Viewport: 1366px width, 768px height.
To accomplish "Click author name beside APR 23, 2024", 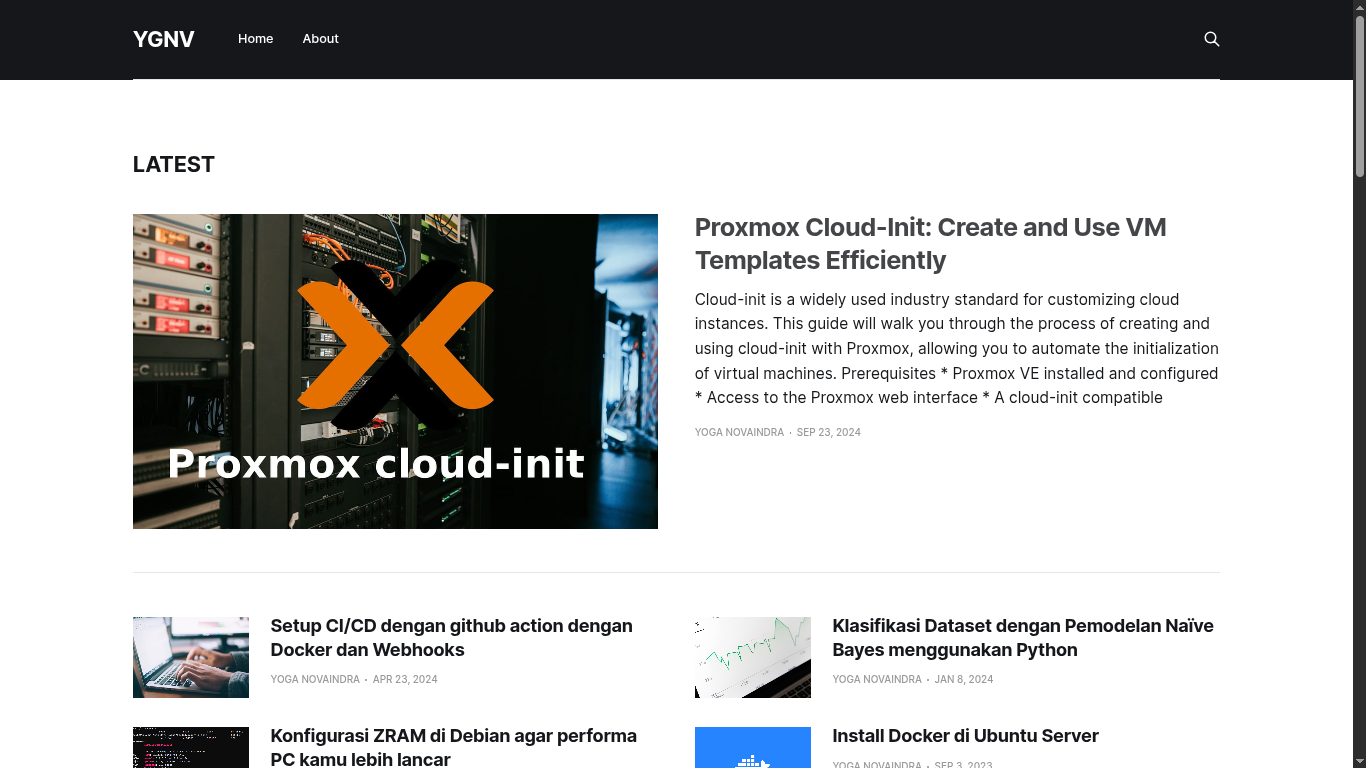I will [315, 679].
